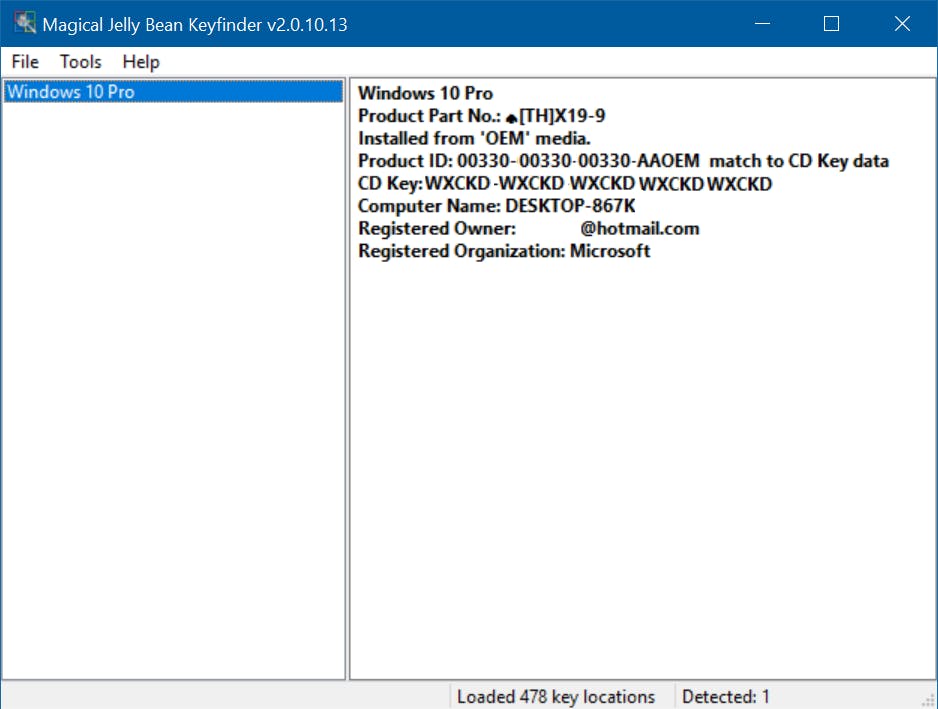Open the Help menu
Screen dimensions: 938x709
[141, 62]
